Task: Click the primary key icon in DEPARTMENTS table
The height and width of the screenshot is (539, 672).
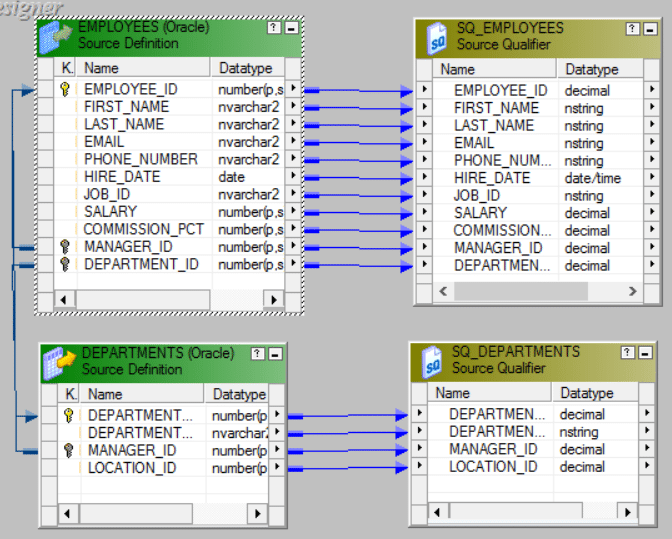Action: (x=69, y=415)
